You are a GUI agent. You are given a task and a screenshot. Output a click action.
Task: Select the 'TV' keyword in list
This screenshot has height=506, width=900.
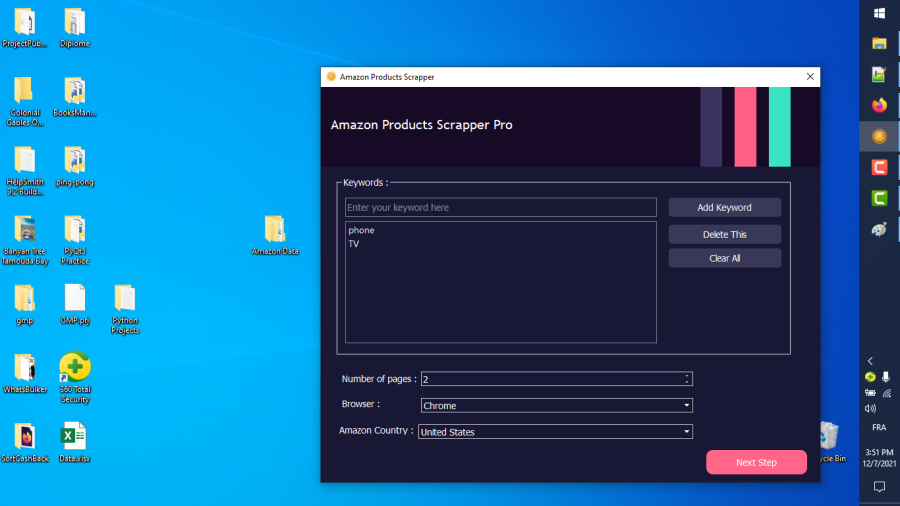(354, 244)
